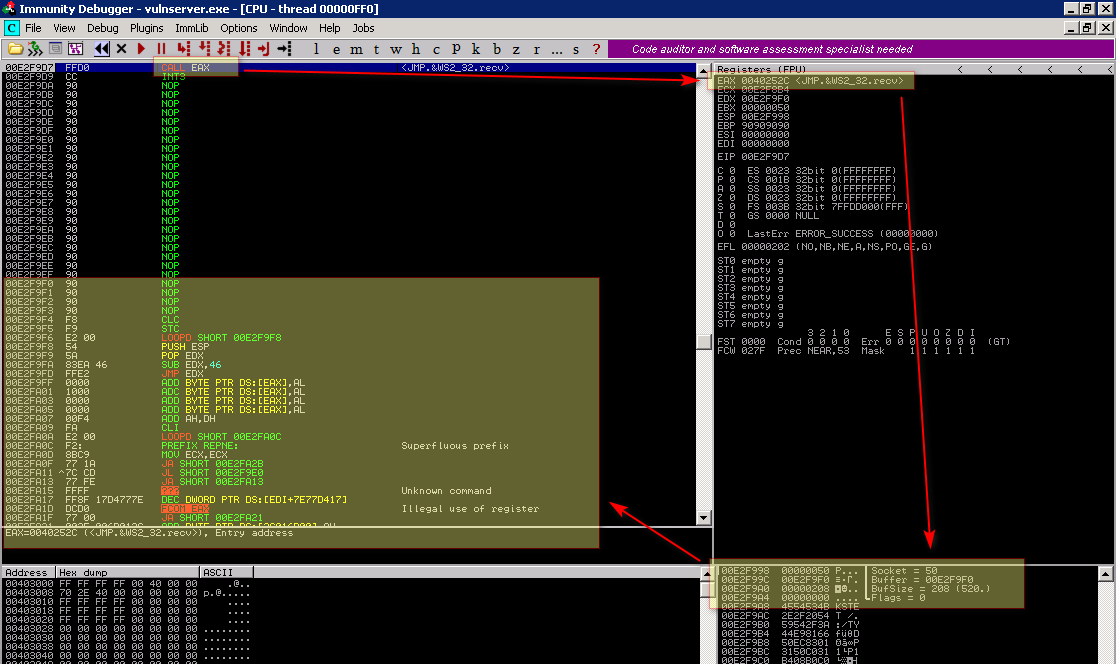This screenshot has width=1116, height=664.
Task: Click the Hex dump column header
Action: click(x=127, y=572)
